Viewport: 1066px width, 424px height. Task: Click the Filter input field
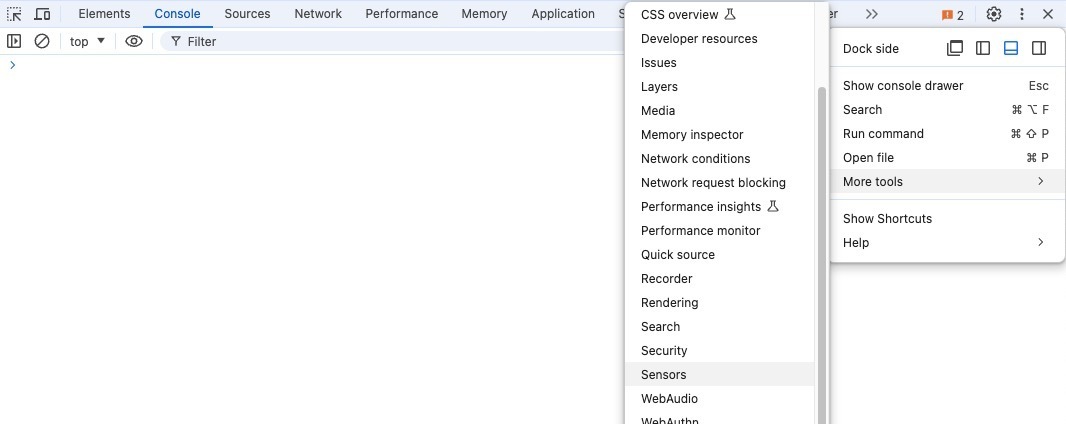point(390,41)
